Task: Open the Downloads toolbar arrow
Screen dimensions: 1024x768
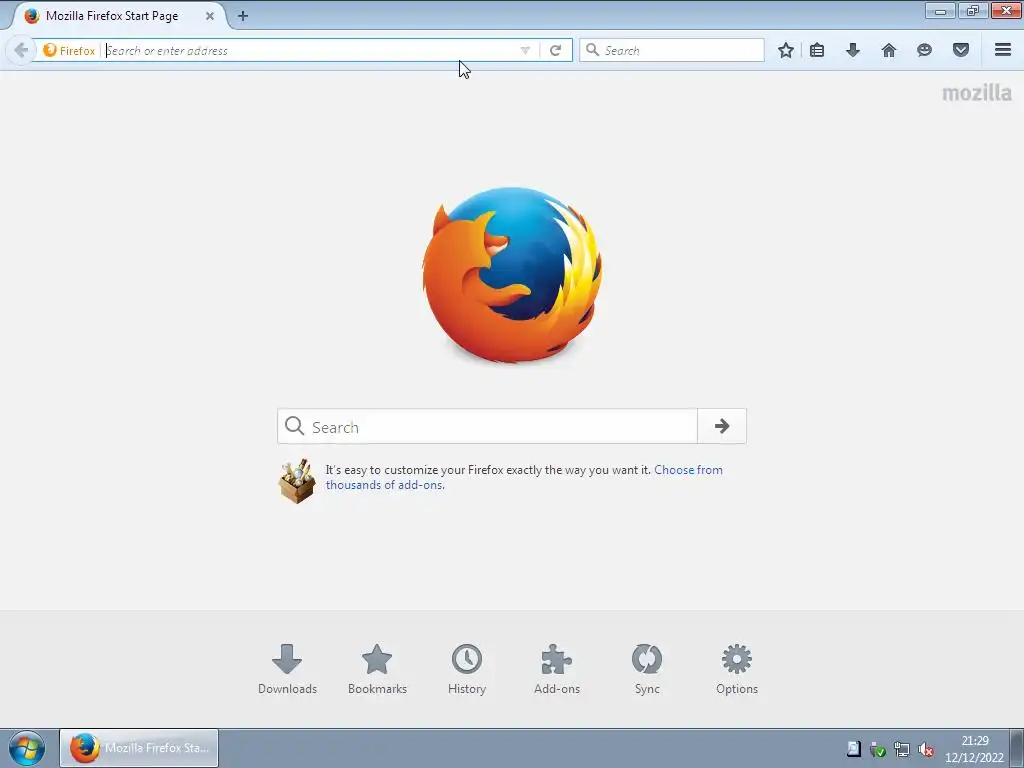Action: [853, 50]
